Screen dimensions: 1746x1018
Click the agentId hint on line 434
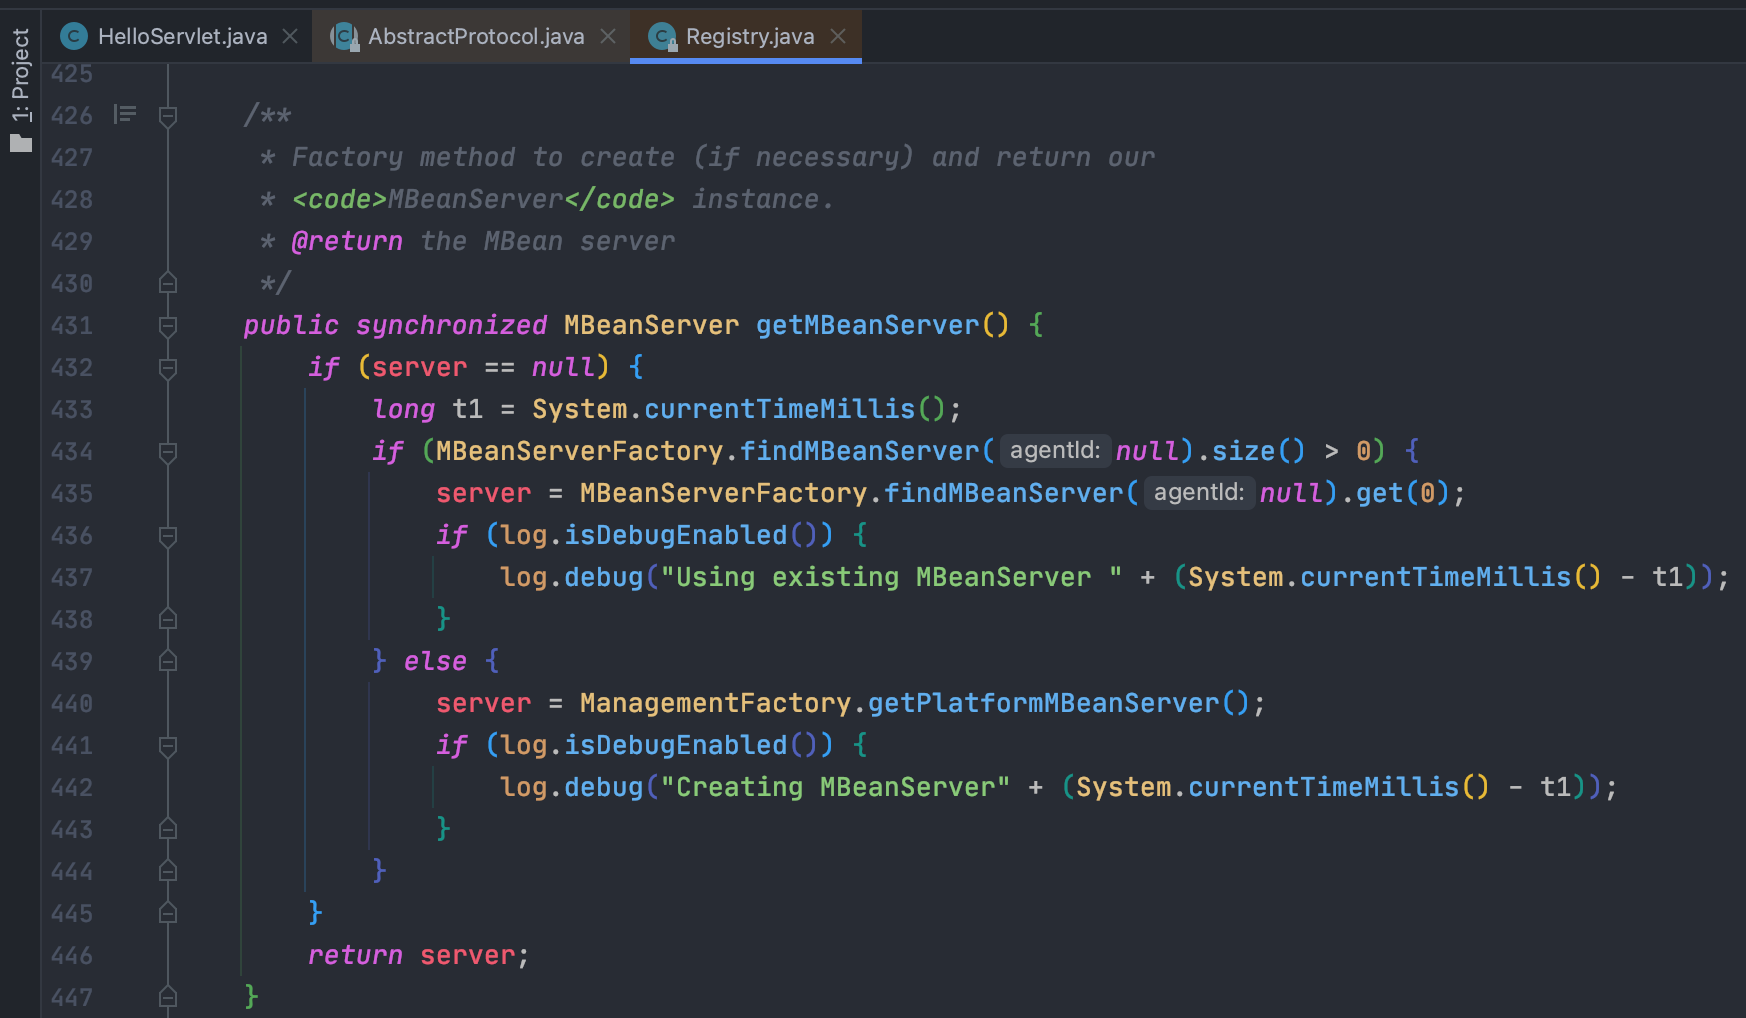(x=1055, y=451)
